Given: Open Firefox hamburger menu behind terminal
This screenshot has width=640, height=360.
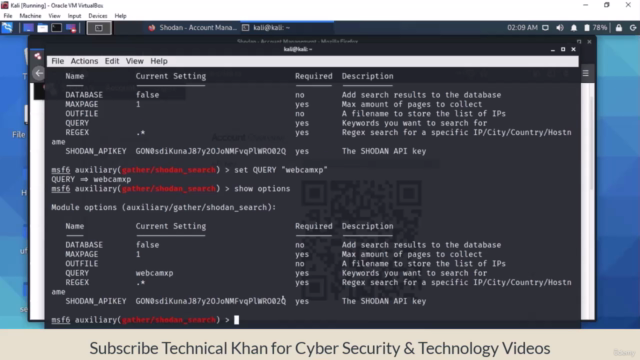Looking at the screenshot, I should pos(586,73).
